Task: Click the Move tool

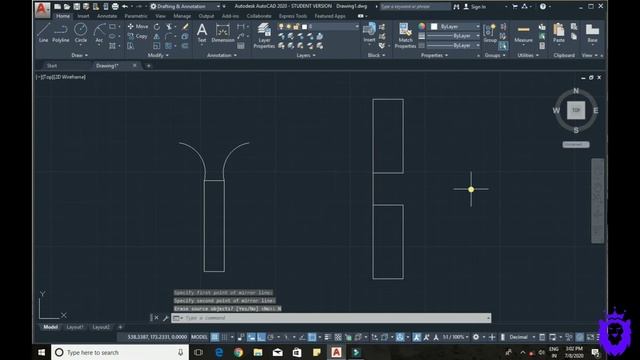Action: click(138, 27)
